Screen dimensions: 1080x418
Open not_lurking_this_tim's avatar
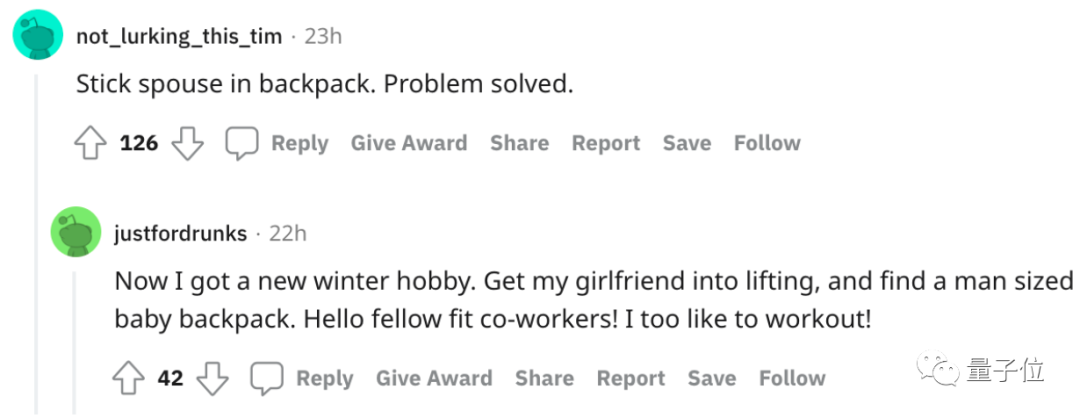(x=37, y=37)
